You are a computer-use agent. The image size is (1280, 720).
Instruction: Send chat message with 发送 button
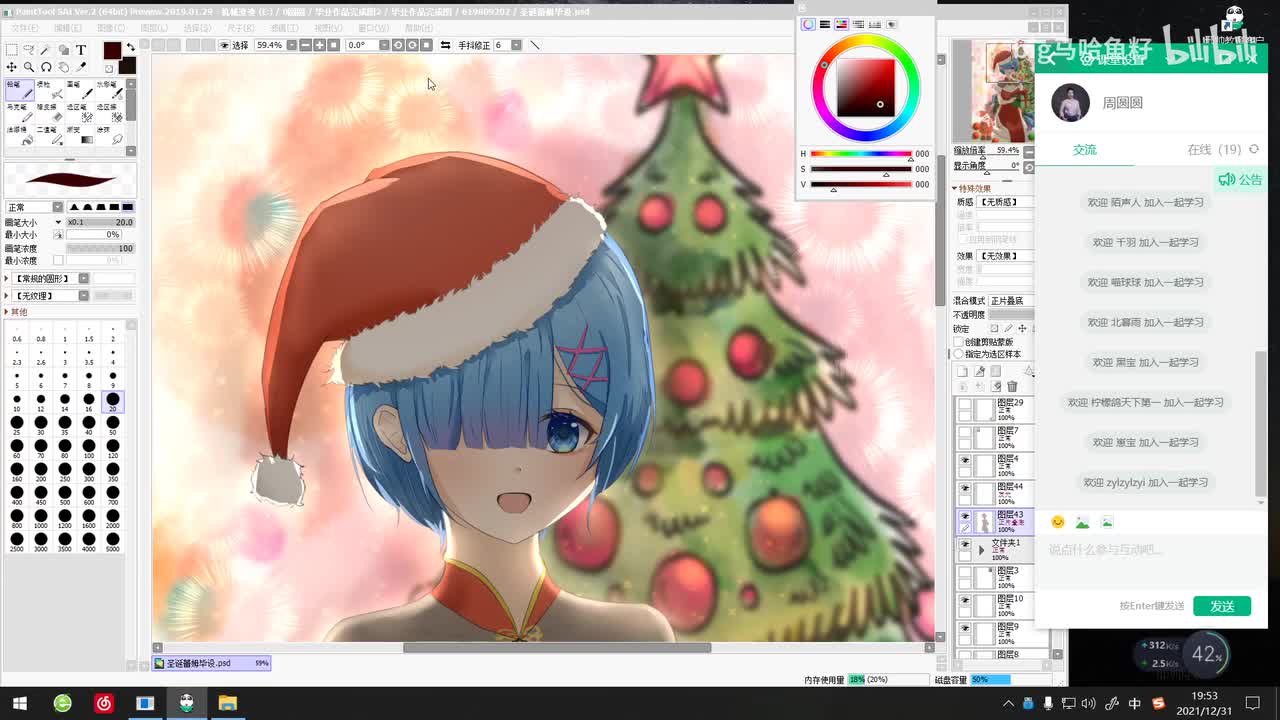1222,606
